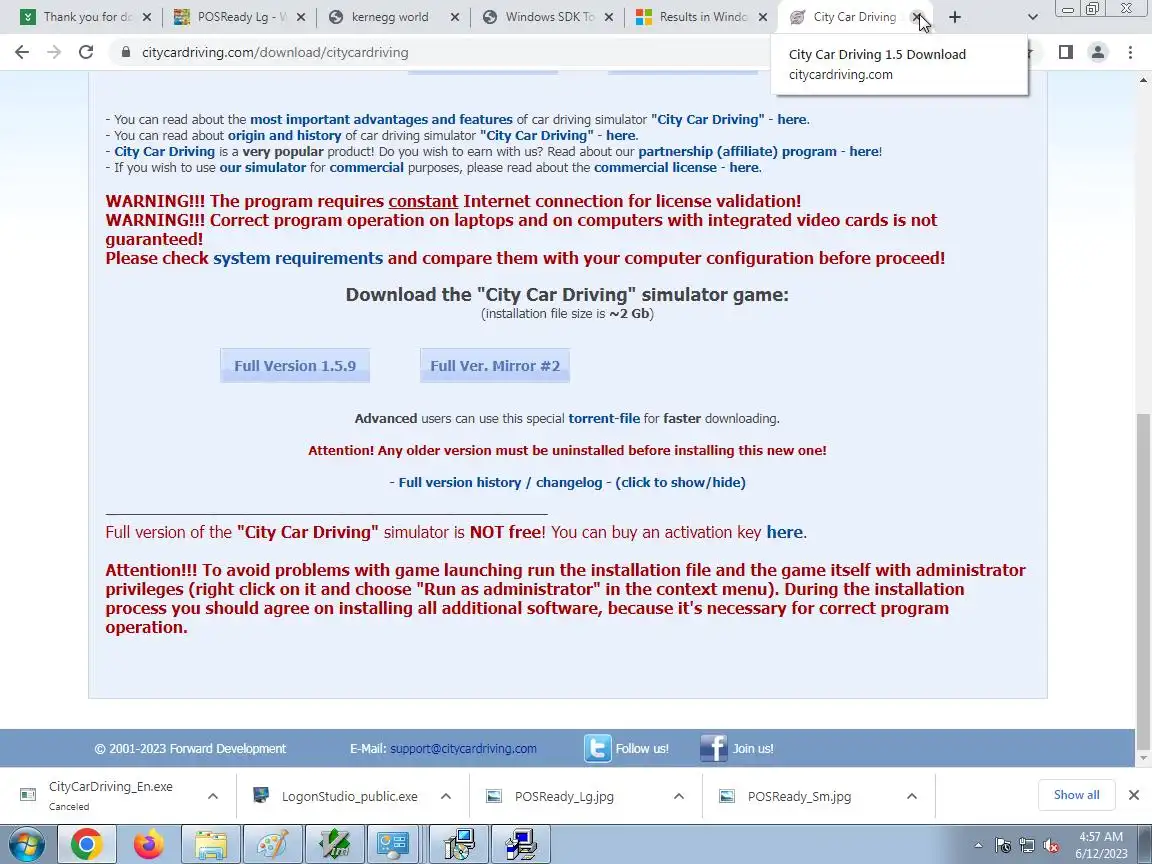Open Facebook Join us icon

click(713, 748)
